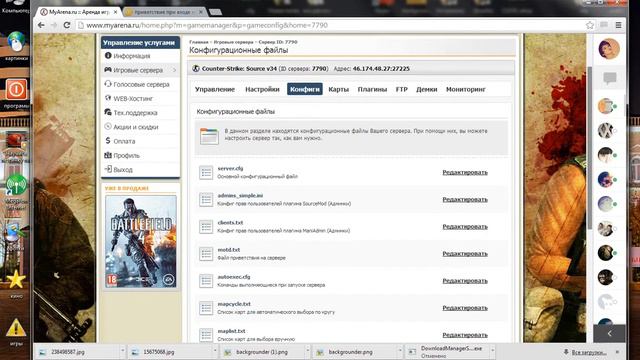Click the browser back arrow
The width and height of the screenshot is (640, 360).
(41, 25)
